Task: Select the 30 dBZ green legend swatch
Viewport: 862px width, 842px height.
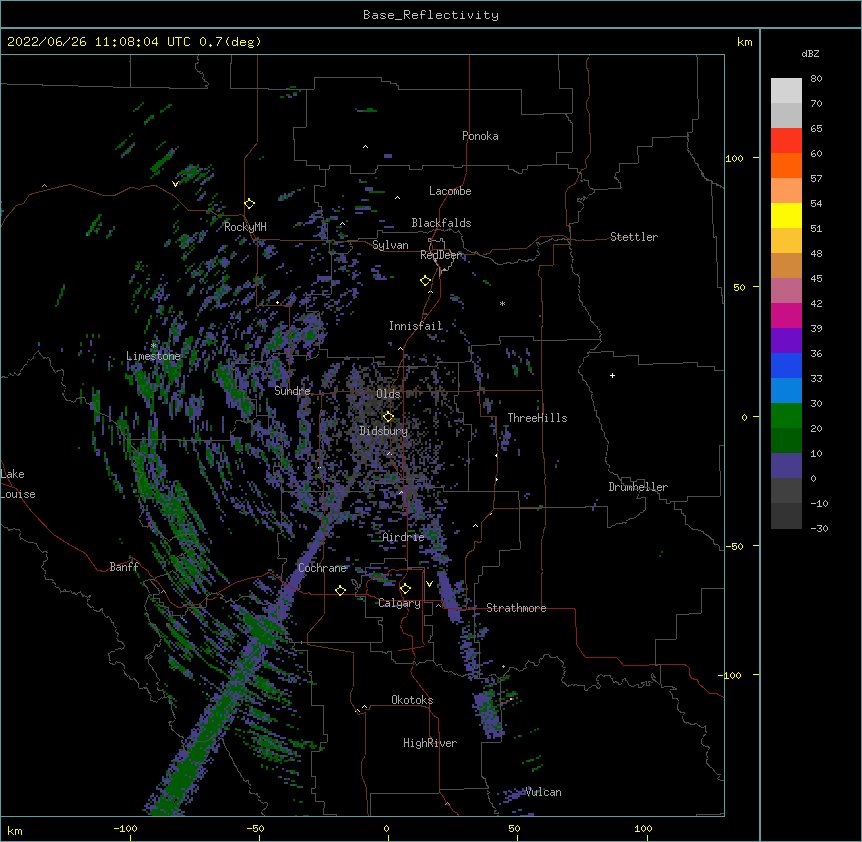Action: [x=786, y=416]
